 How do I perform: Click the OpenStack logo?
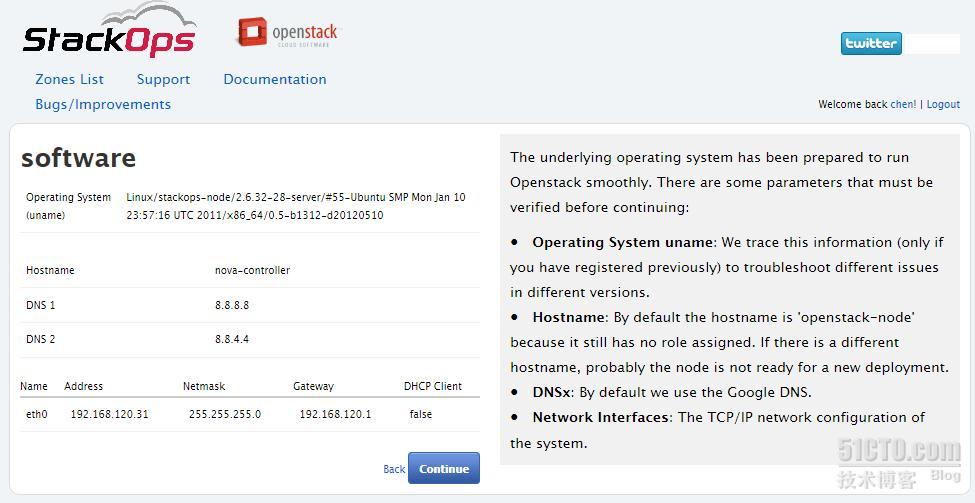[x=289, y=32]
